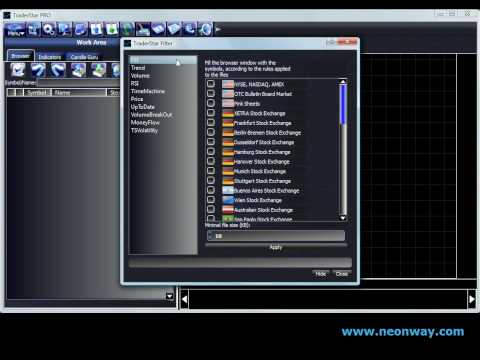The height and width of the screenshot is (360, 480).
Task: Click the blue up-arrow document toolbar icon
Action: click(96, 29)
